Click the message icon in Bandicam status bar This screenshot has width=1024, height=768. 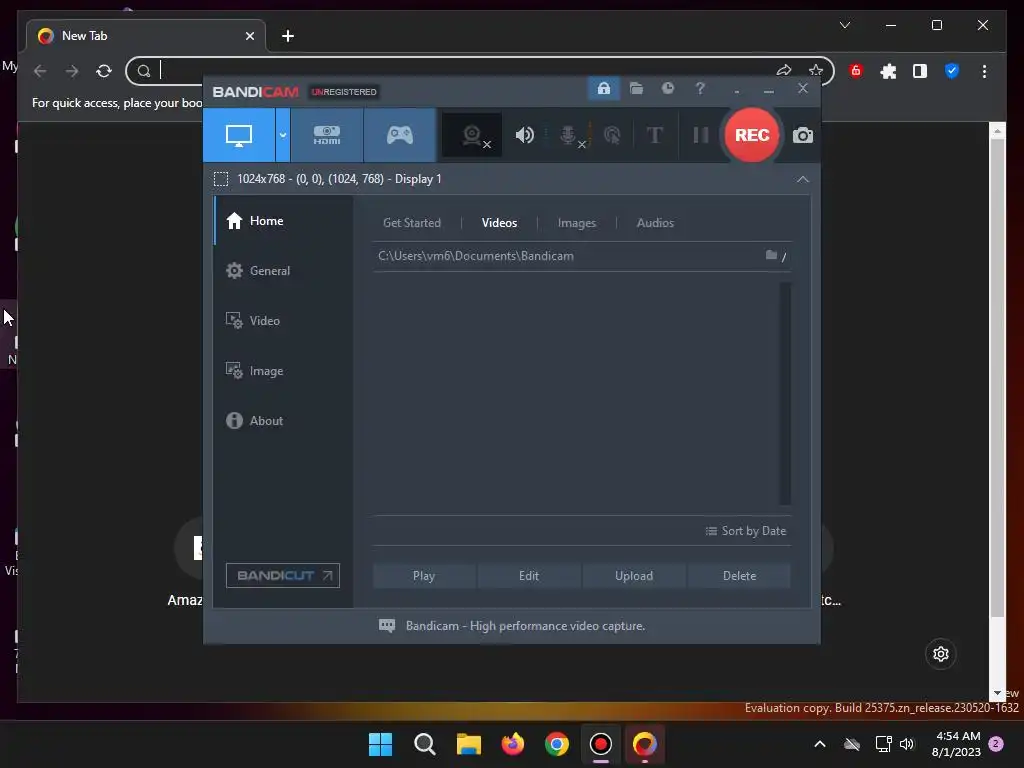[x=387, y=626]
